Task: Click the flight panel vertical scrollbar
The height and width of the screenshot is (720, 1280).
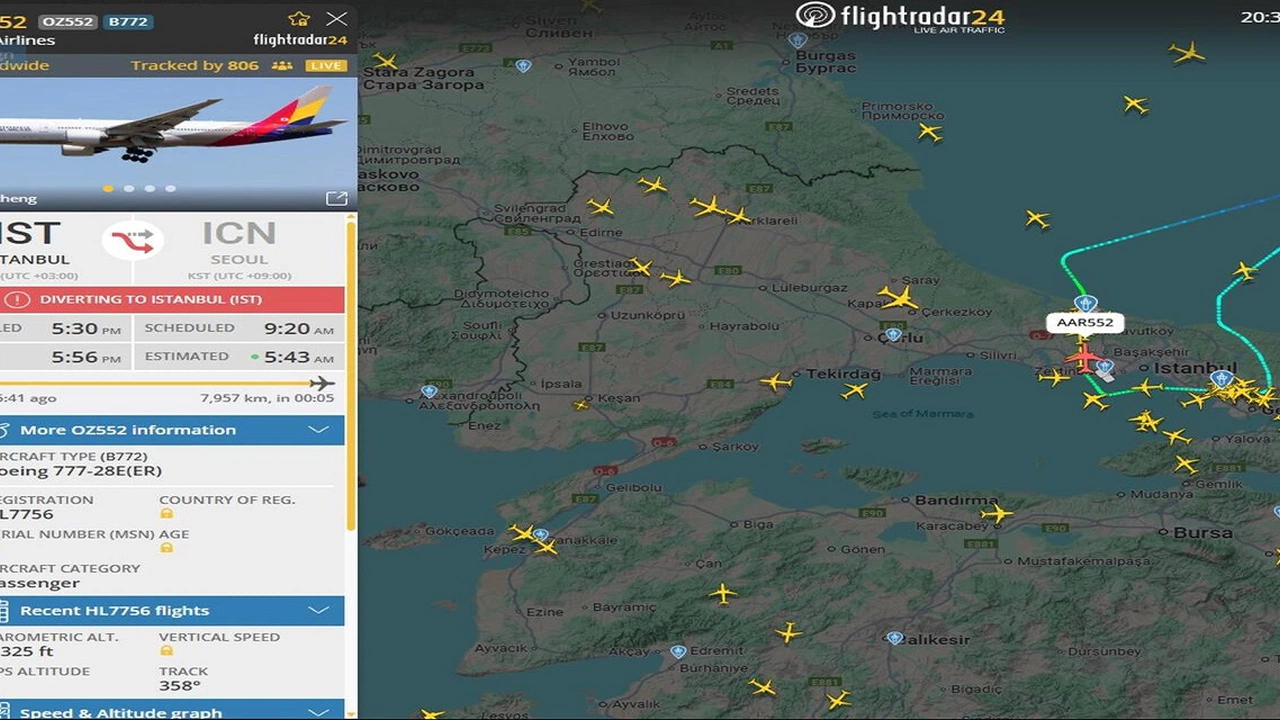Action: (351, 375)
